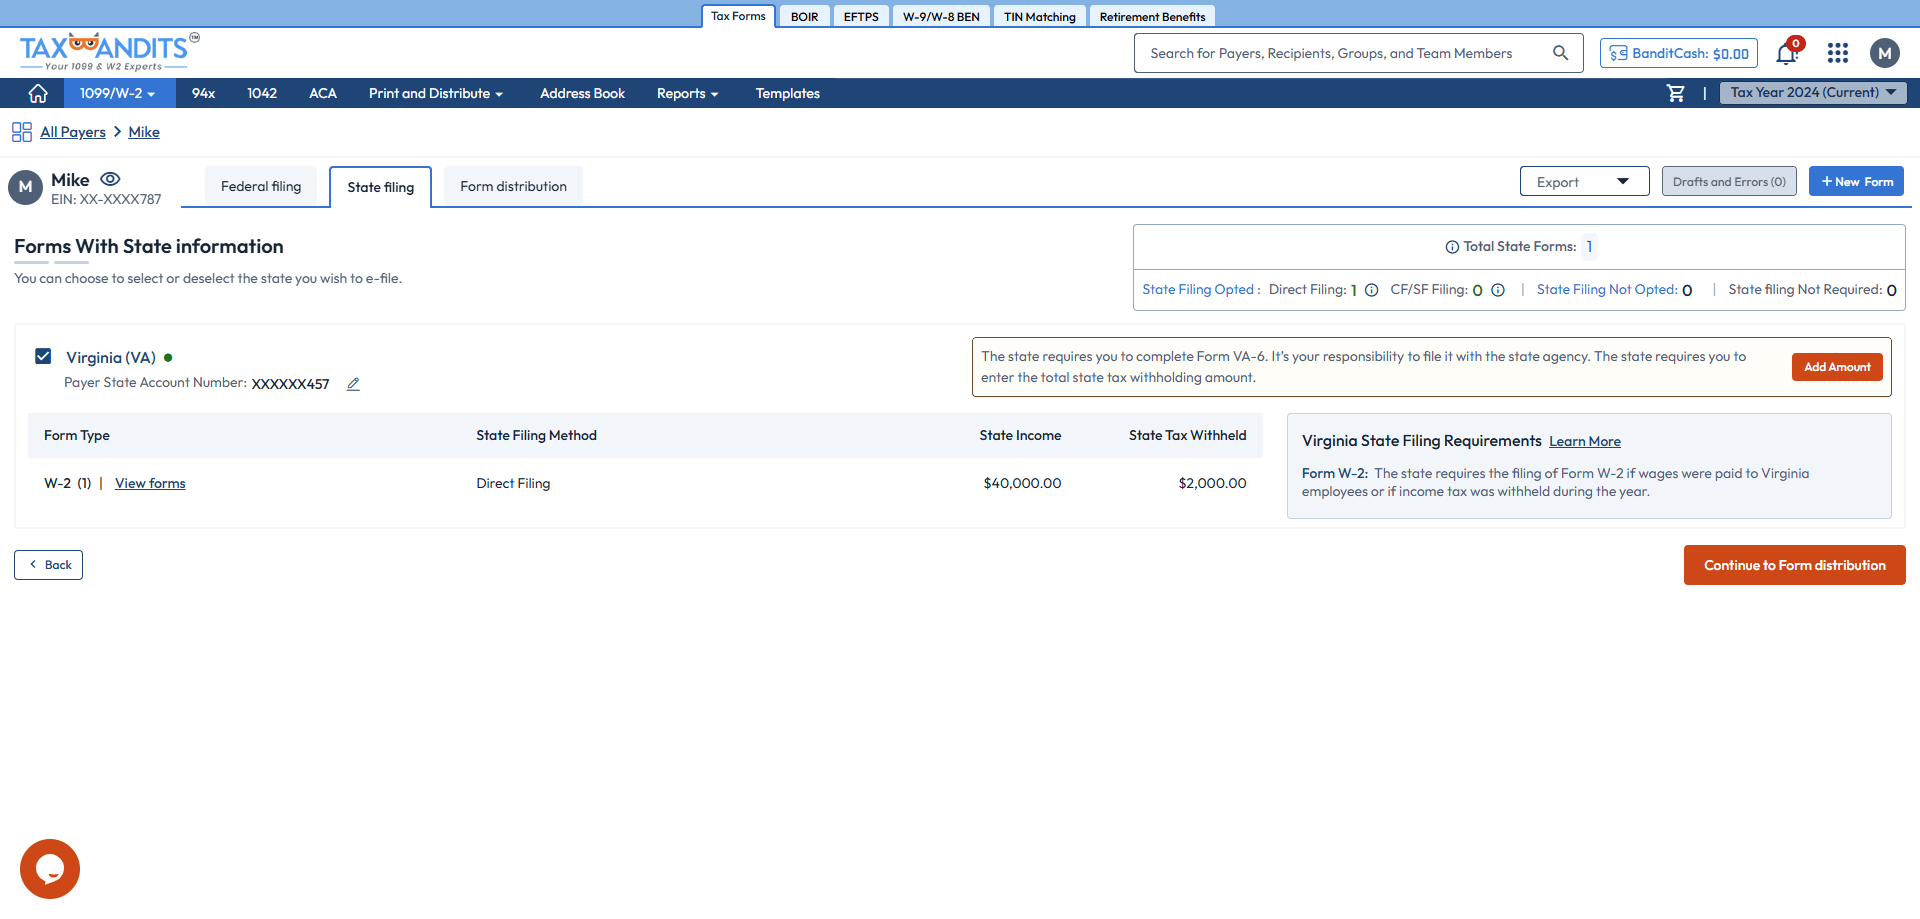
Task: Open the ACA menu item
Action: (323, 93)
